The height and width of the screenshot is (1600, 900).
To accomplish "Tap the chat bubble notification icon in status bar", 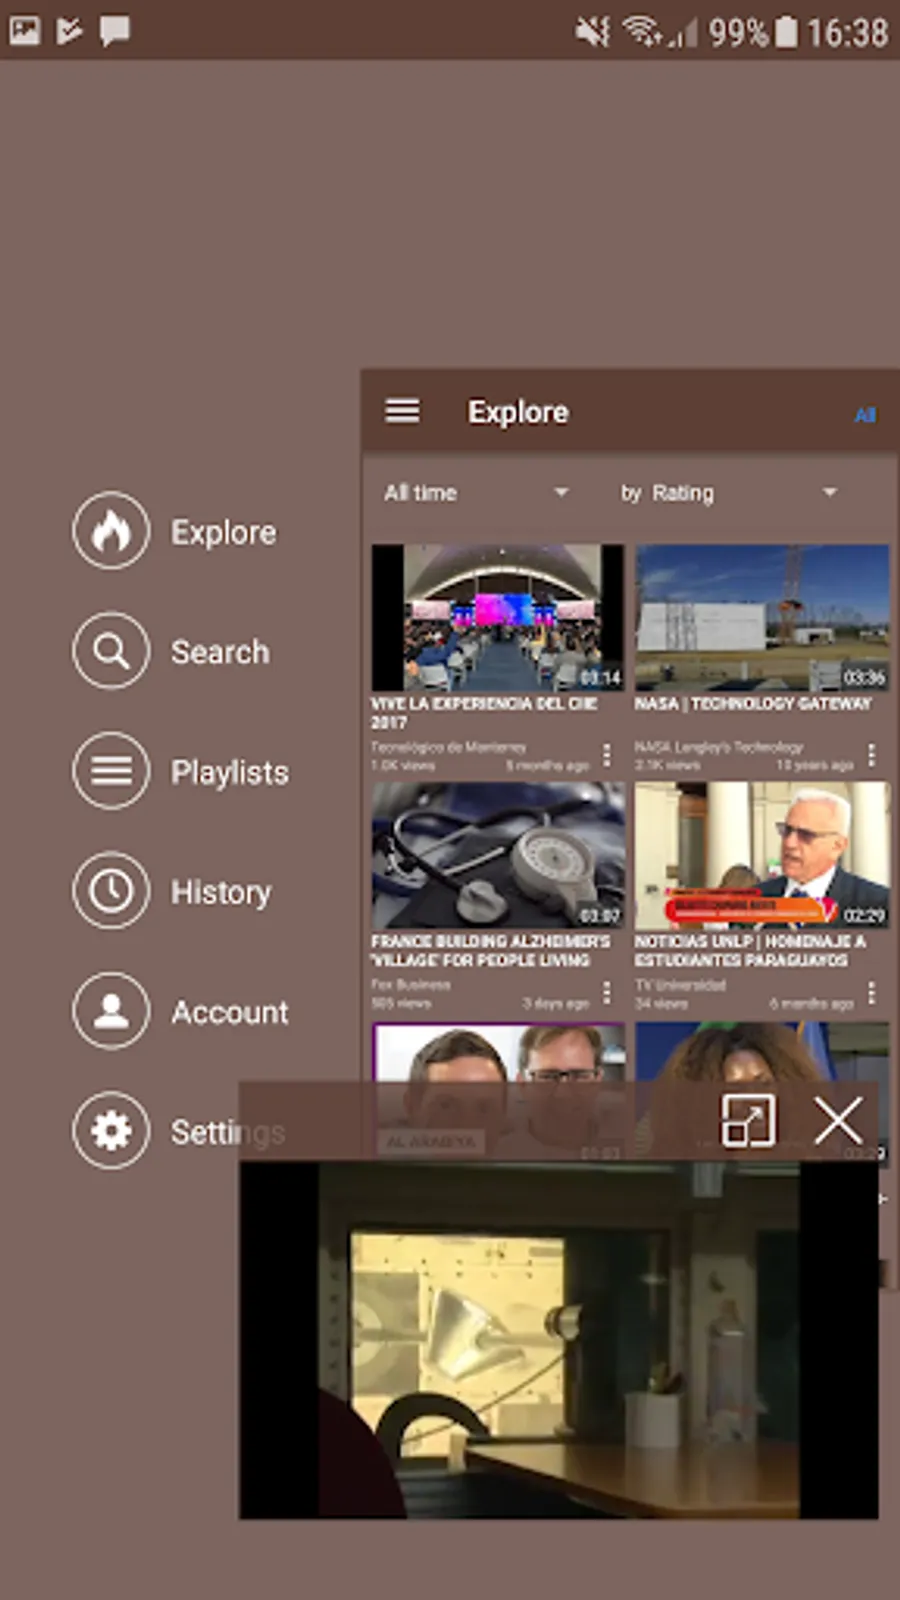I will coord(115,31).
